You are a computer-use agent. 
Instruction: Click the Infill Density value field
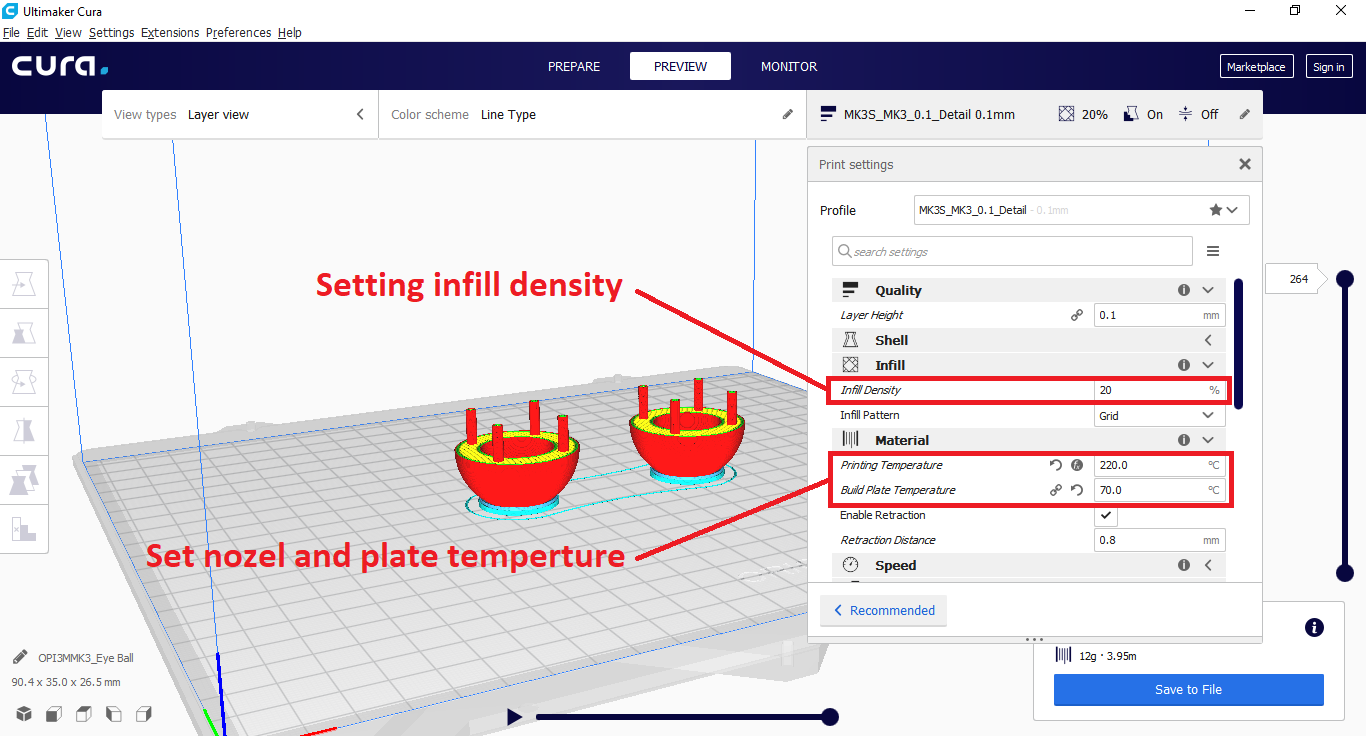[1159, 390]
